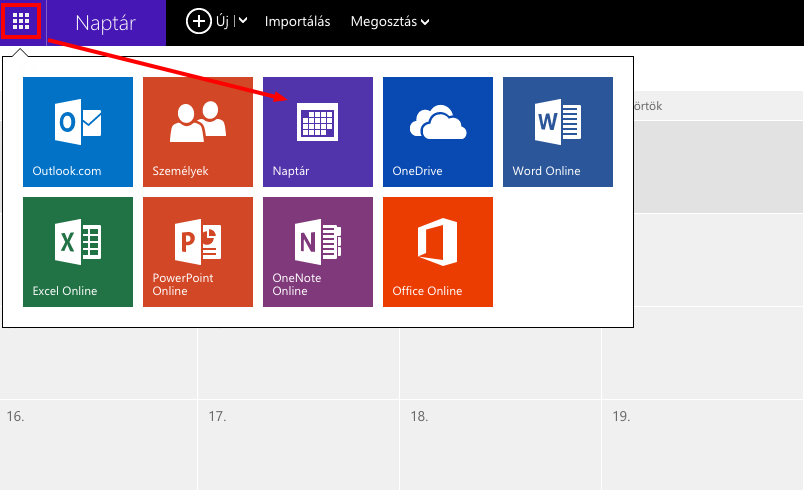Click the Naptár header title
Image resolution: width=804 pixels, height=490 pixels.
(106, 23)
